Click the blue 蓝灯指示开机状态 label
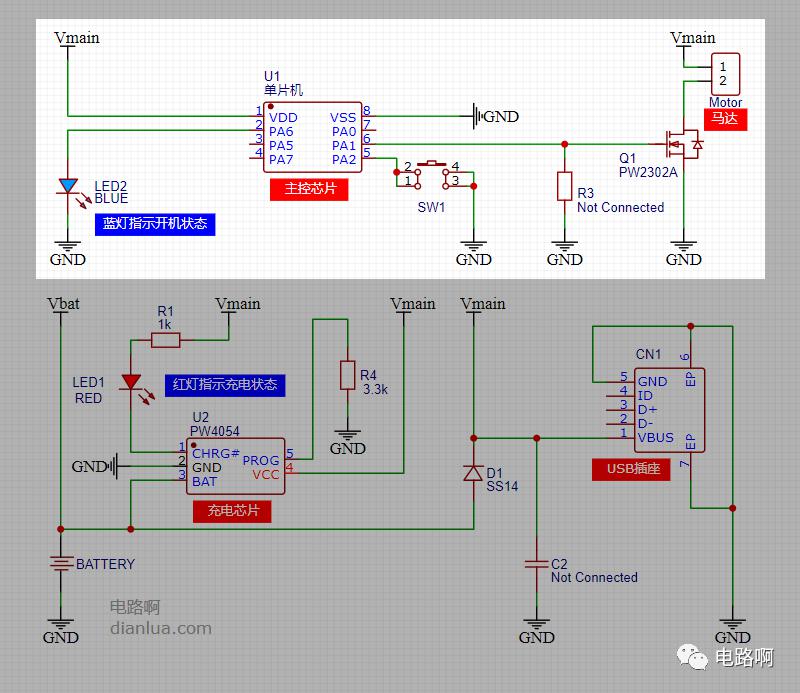Viewport: 800px width, 693px height. pyautogui.click(x=157, y=223)
